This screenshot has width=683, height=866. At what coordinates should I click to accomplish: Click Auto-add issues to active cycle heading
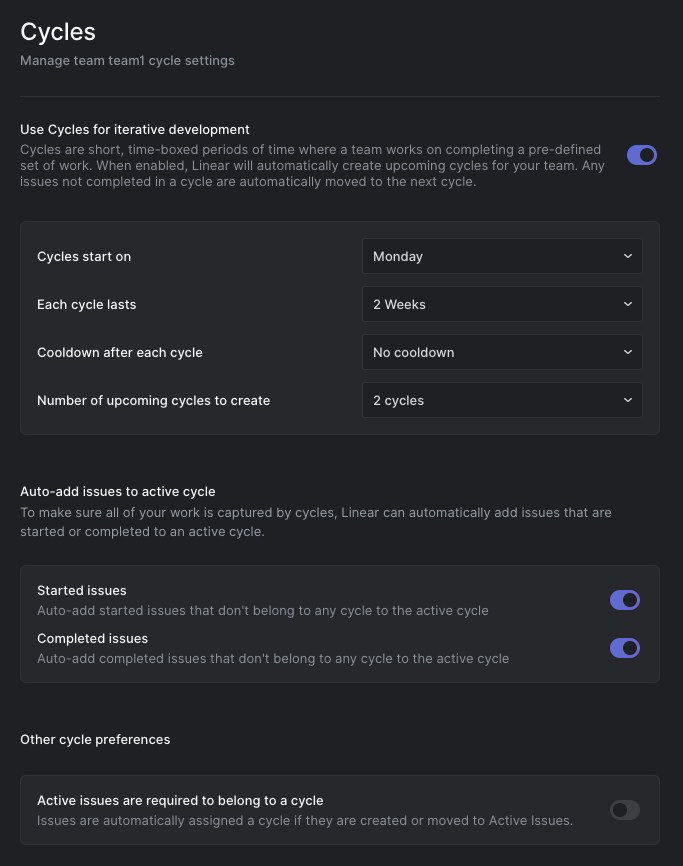tap(118, 491)
